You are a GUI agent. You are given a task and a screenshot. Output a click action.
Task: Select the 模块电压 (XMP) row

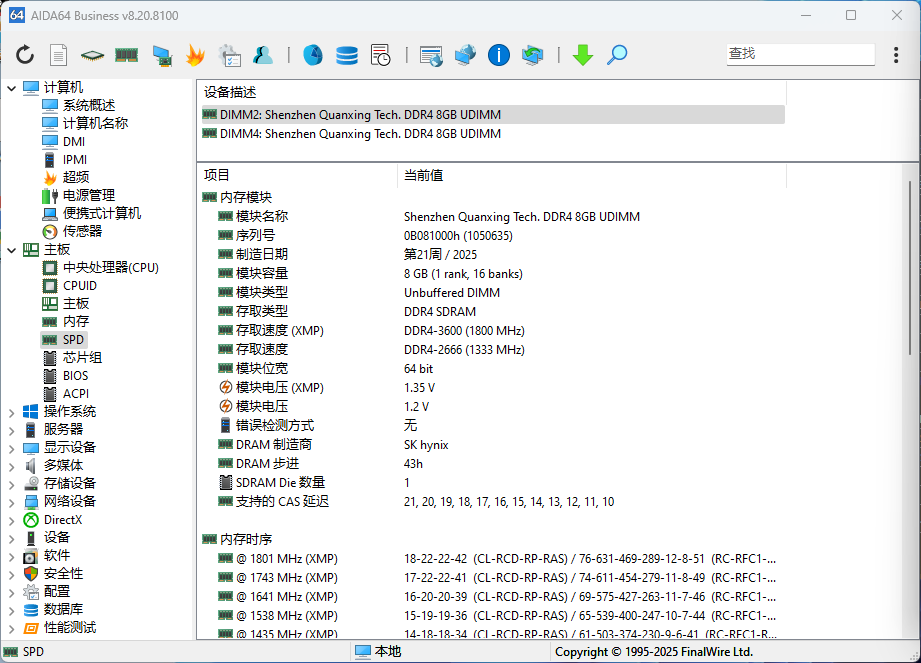click(493, 388)
